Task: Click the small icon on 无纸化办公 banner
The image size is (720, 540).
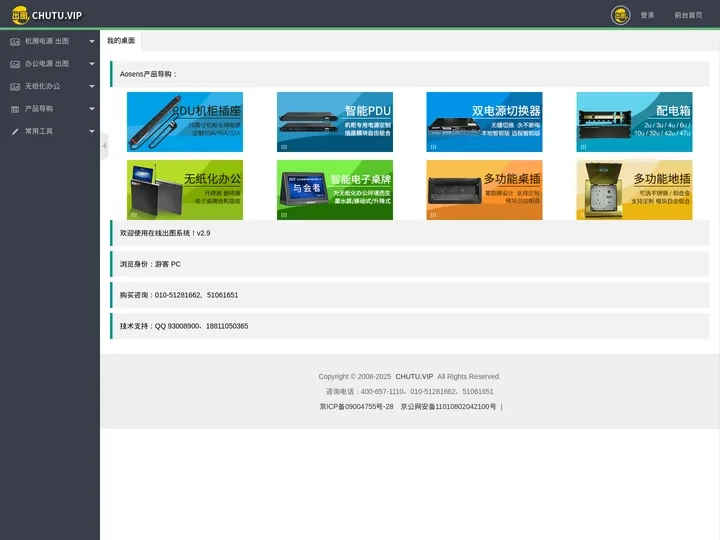Action: (x=134, y=215)
